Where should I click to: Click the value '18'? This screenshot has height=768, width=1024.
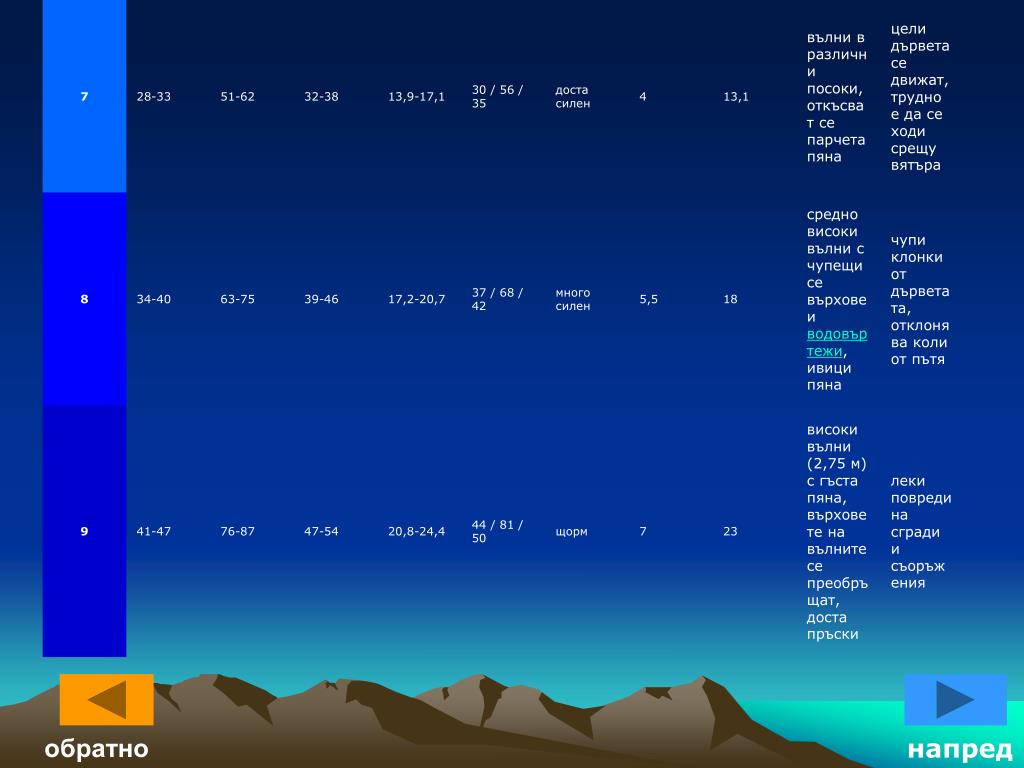click(x=730, y=299)
